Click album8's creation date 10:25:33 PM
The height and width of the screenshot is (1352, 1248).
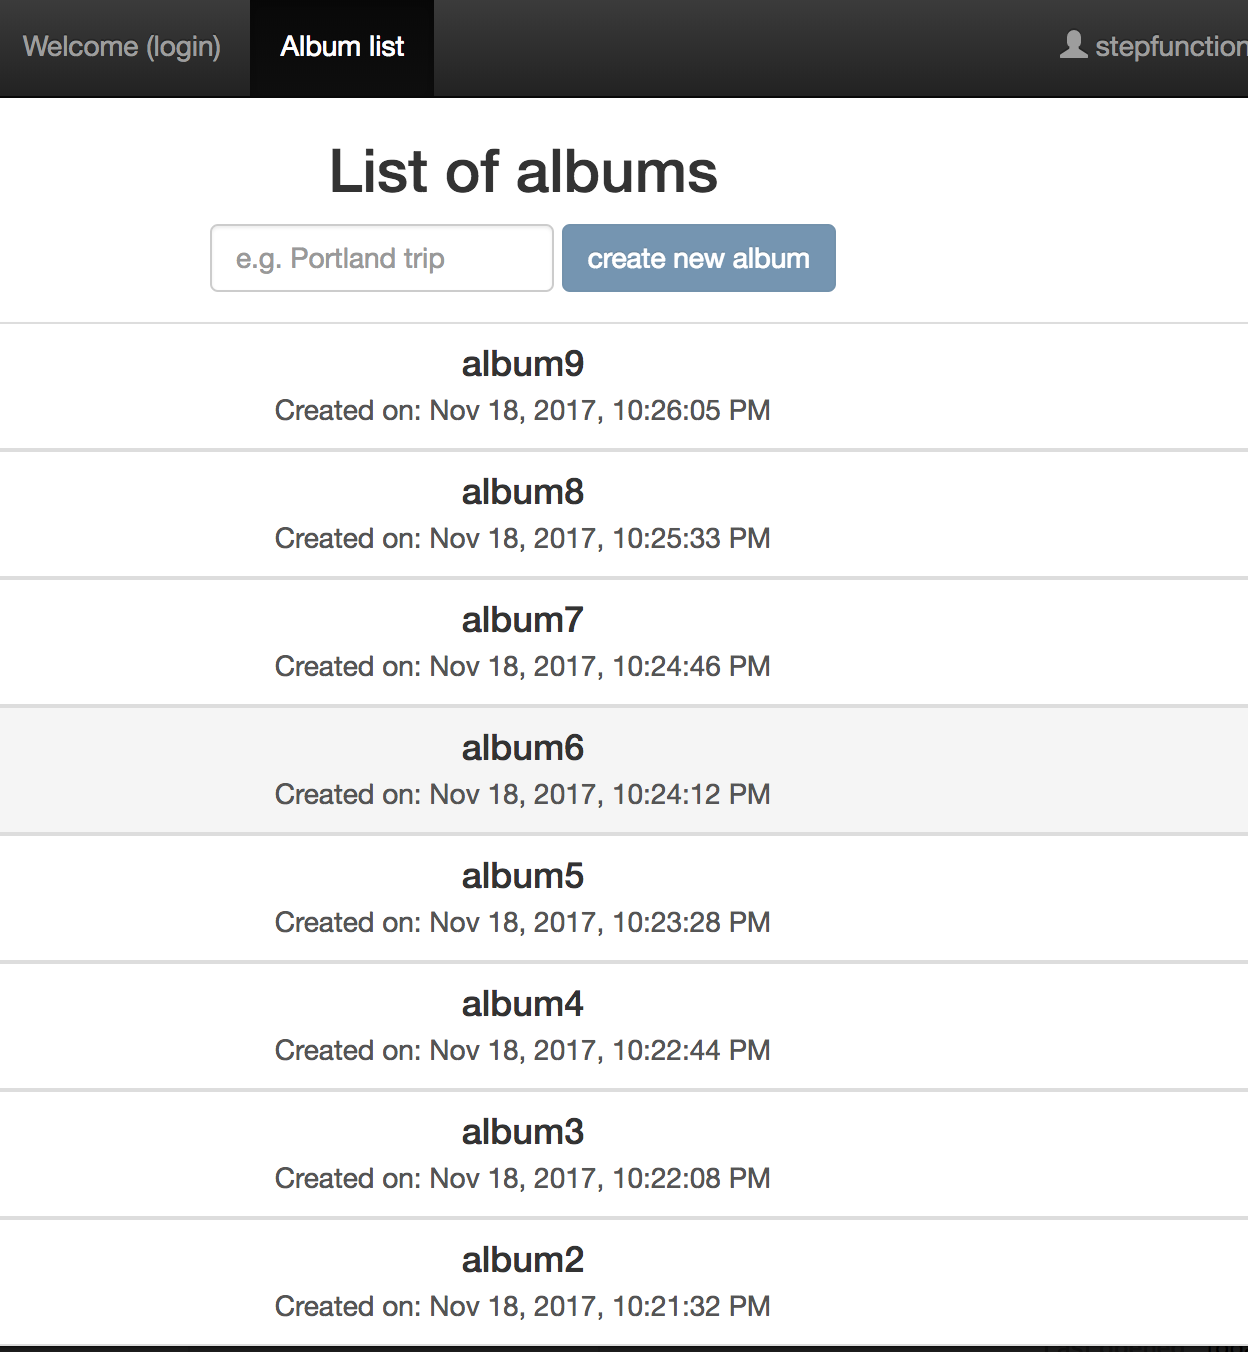point(523,539)
